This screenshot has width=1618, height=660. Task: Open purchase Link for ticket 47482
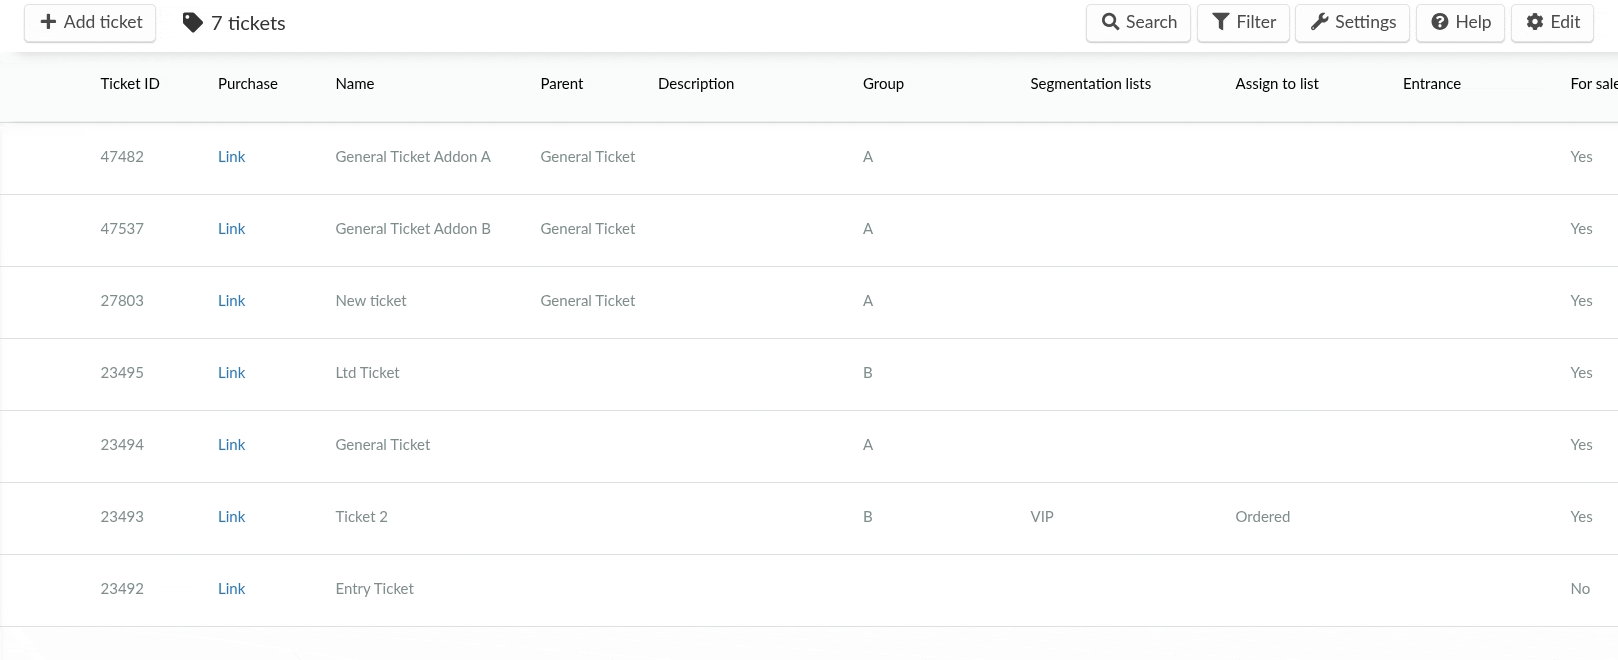coord(232,157)
